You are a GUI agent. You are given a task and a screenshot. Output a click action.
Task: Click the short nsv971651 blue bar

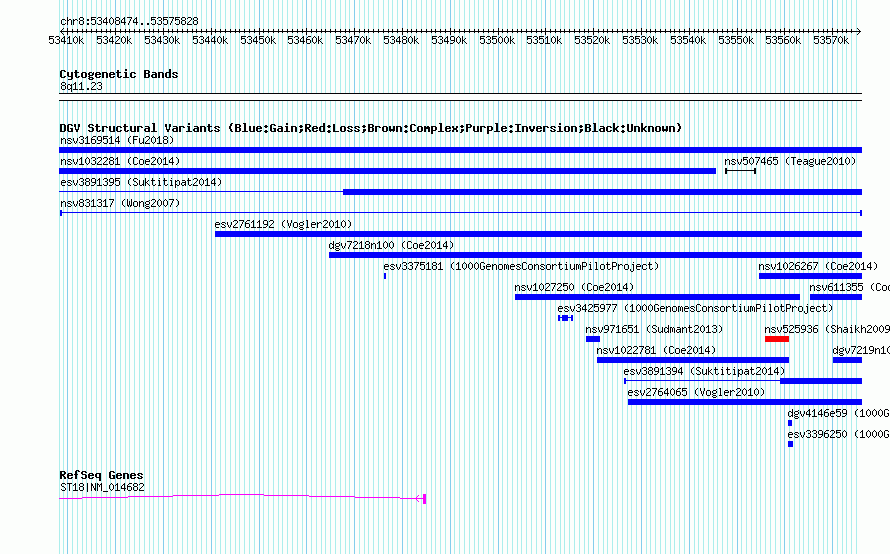pyautogui.click(x=593, y=339)
